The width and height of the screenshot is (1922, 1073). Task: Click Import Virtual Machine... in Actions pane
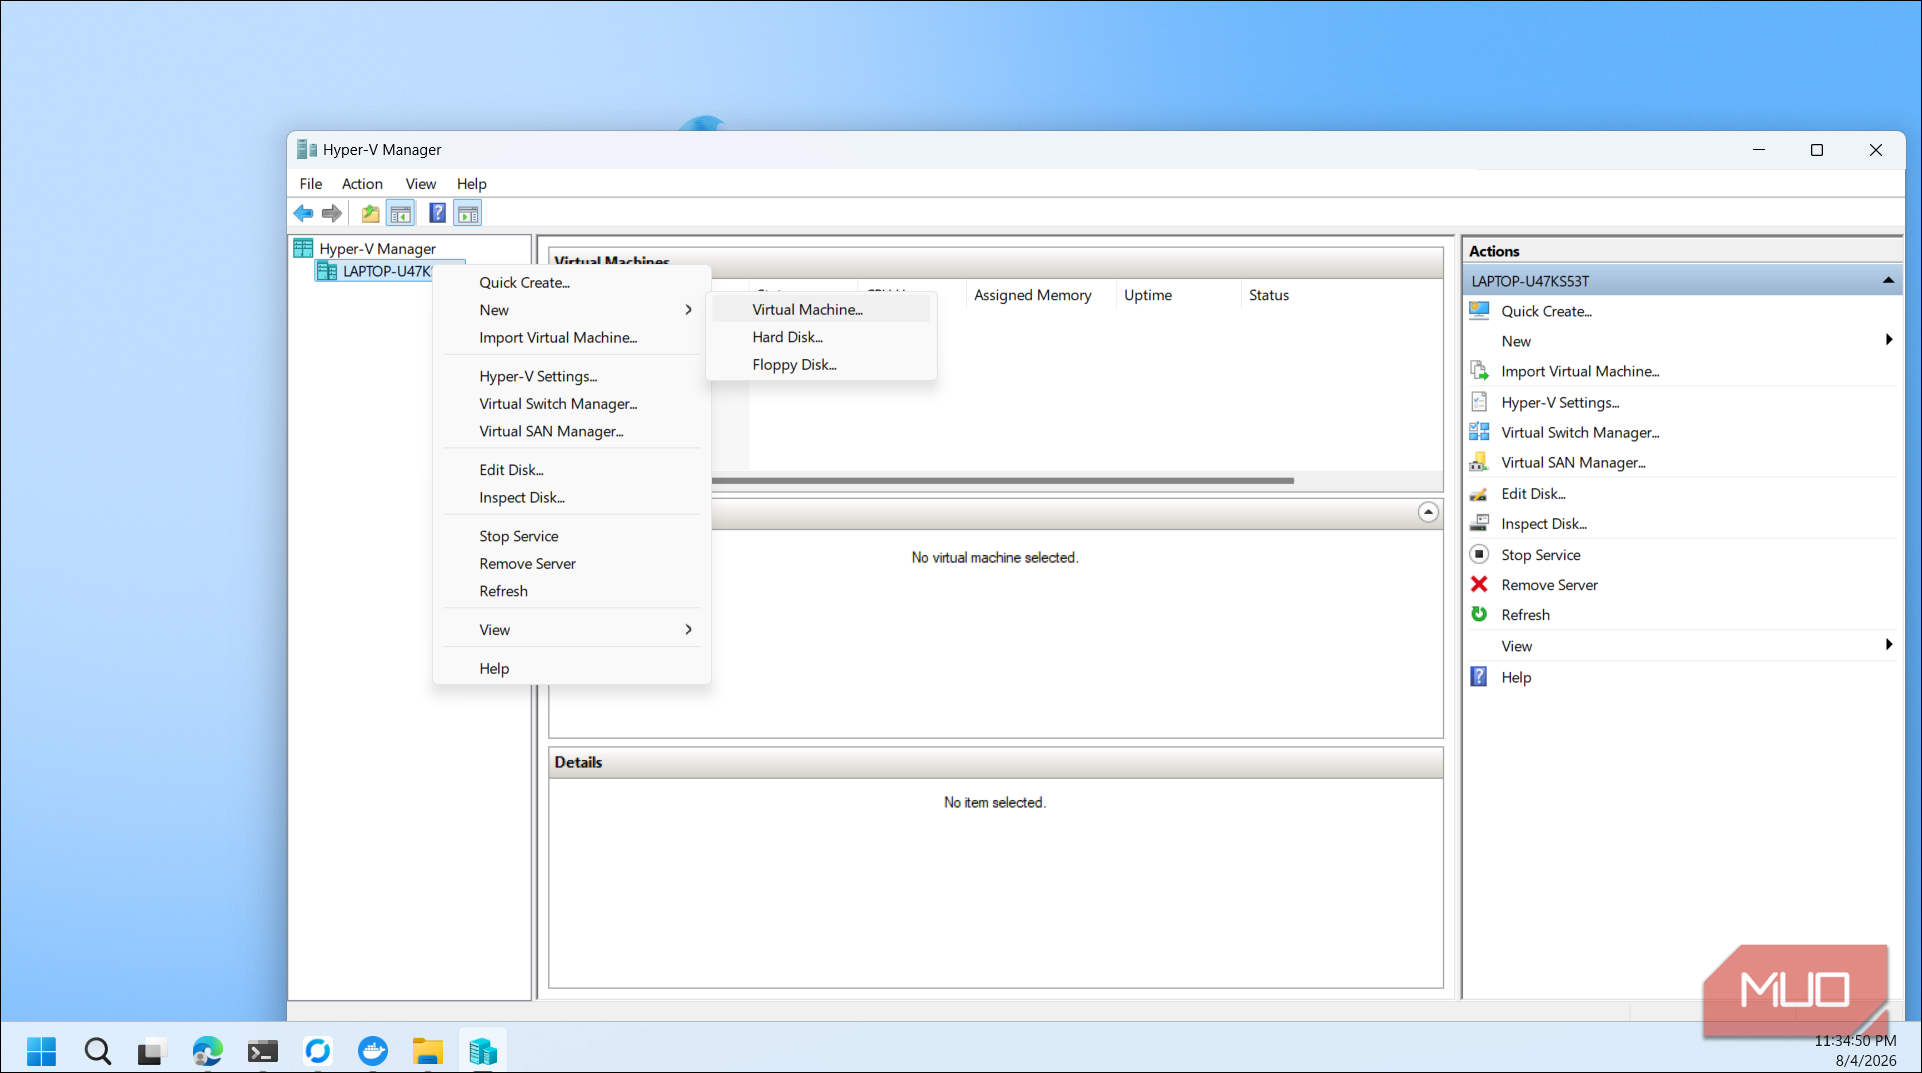pyautogui.click(x=1580, y=371)
